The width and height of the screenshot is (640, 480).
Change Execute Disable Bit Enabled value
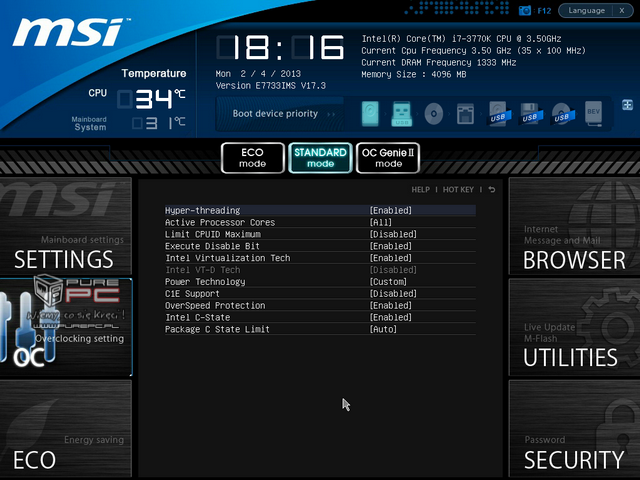[x=391, y=246]
